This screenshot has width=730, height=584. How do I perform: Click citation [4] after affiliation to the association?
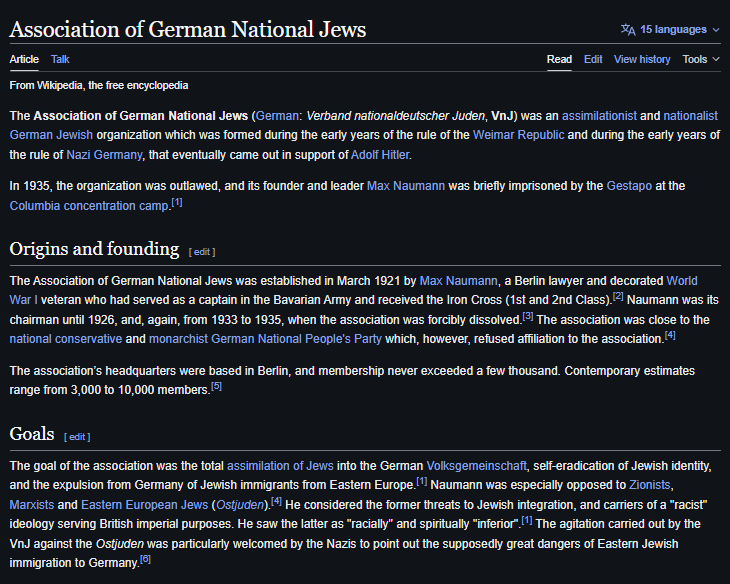[x=670, y=335]
